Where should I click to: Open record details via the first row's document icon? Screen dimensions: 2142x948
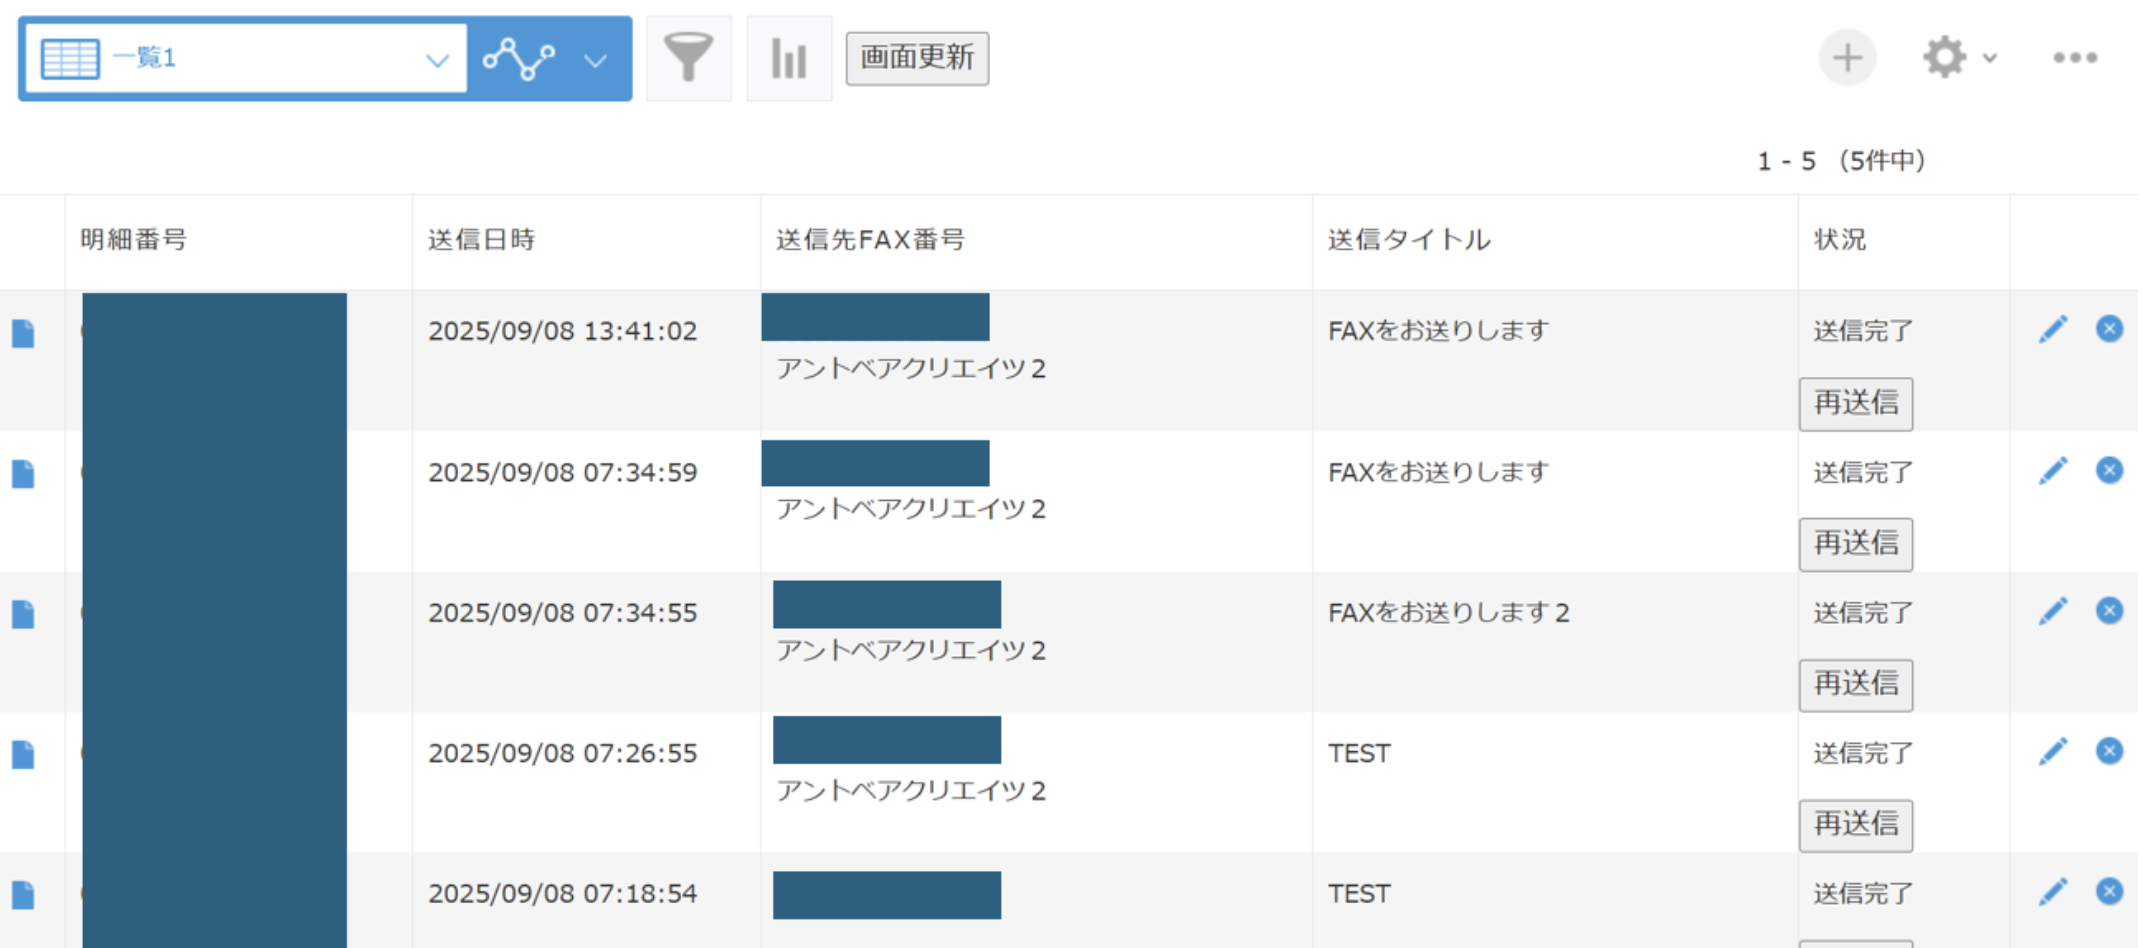point(23,333)
